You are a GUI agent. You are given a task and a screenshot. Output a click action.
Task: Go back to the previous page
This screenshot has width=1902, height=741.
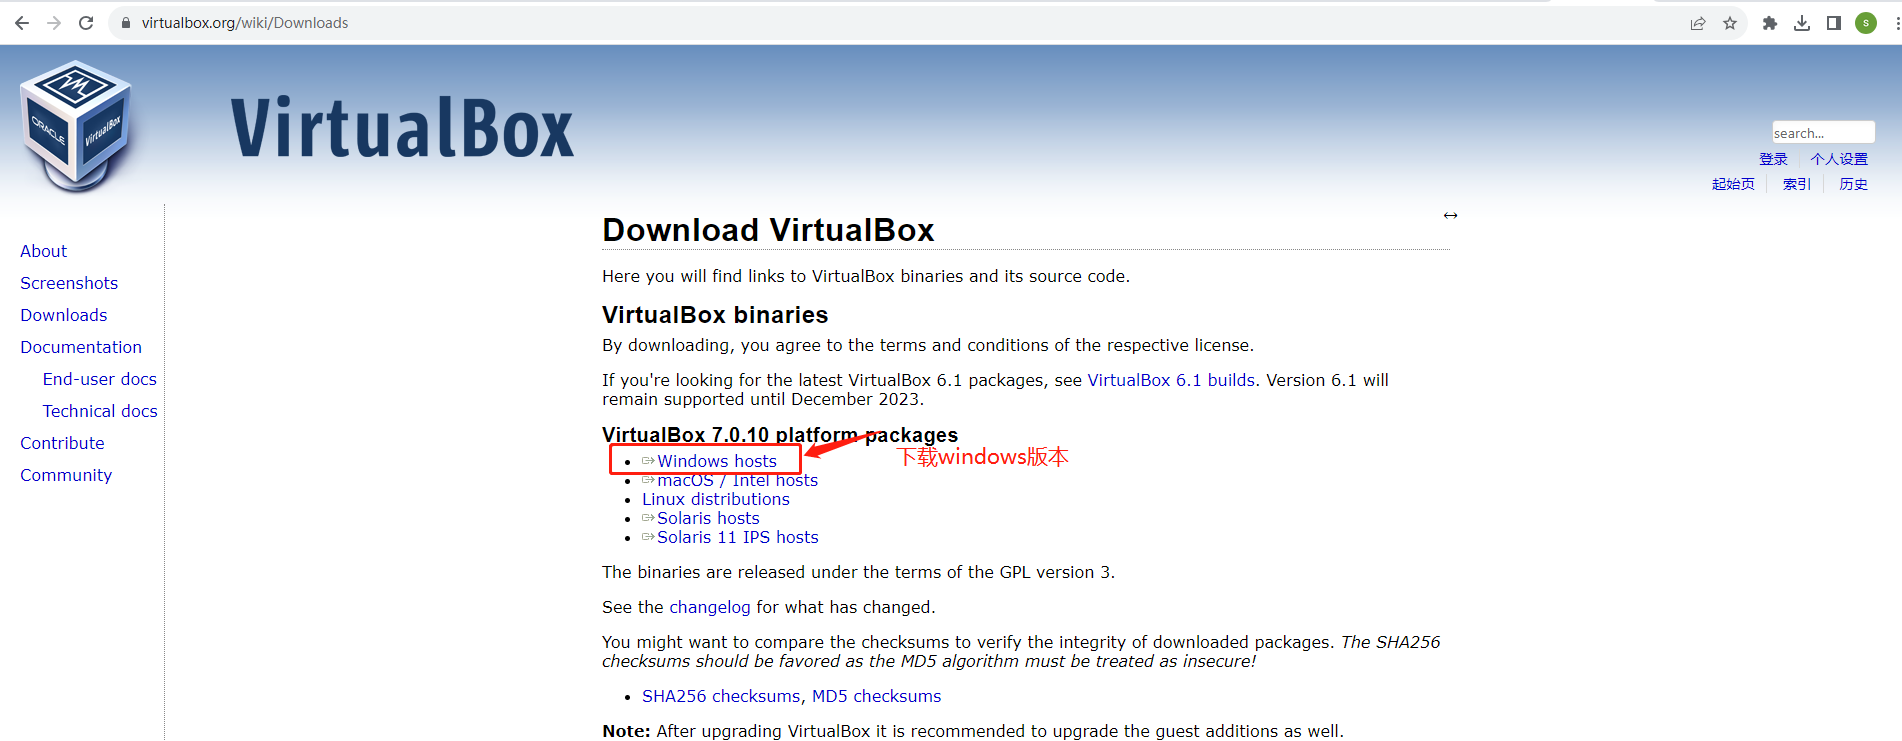pyautogui.click(x=22, y=23)
